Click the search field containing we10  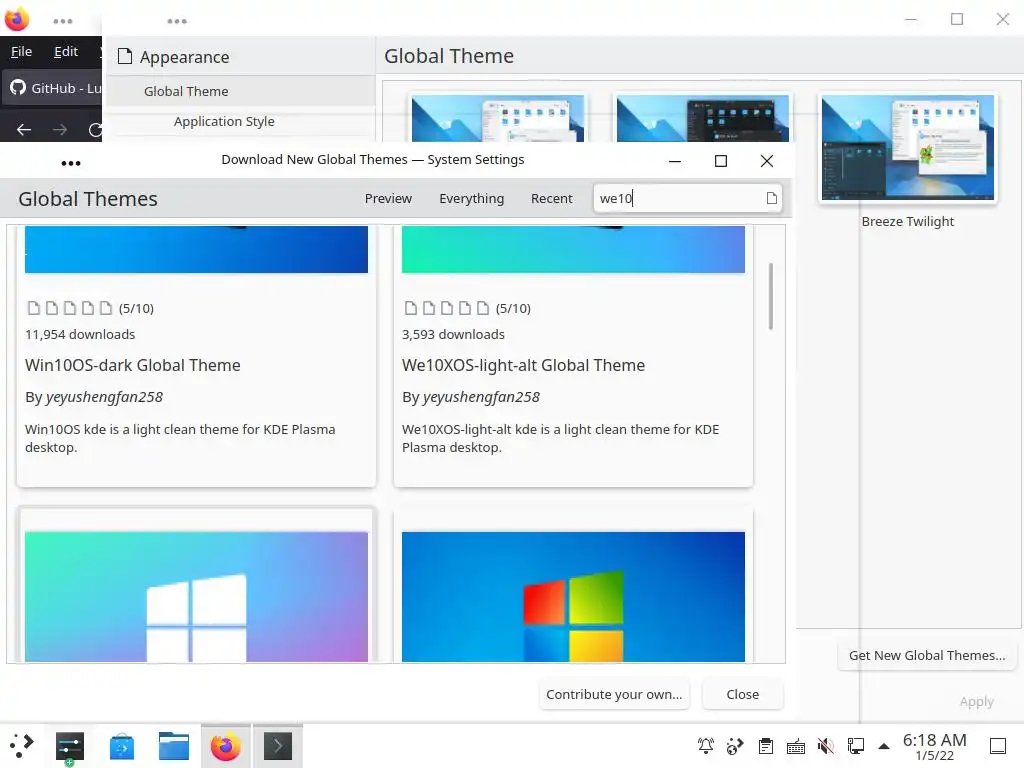pyautogui.click(x=688, y=198)
